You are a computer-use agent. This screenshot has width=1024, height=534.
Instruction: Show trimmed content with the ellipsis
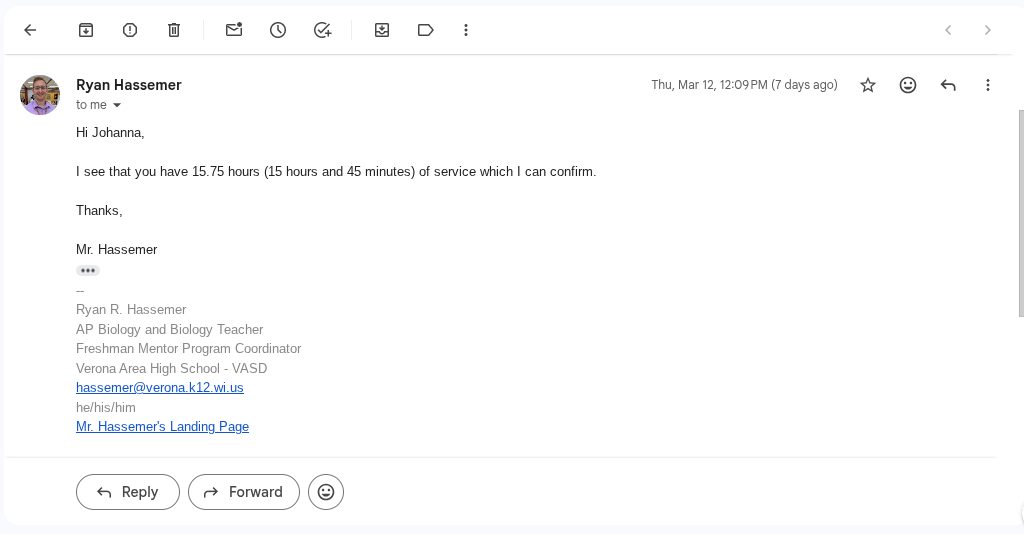tap(88, 270)
